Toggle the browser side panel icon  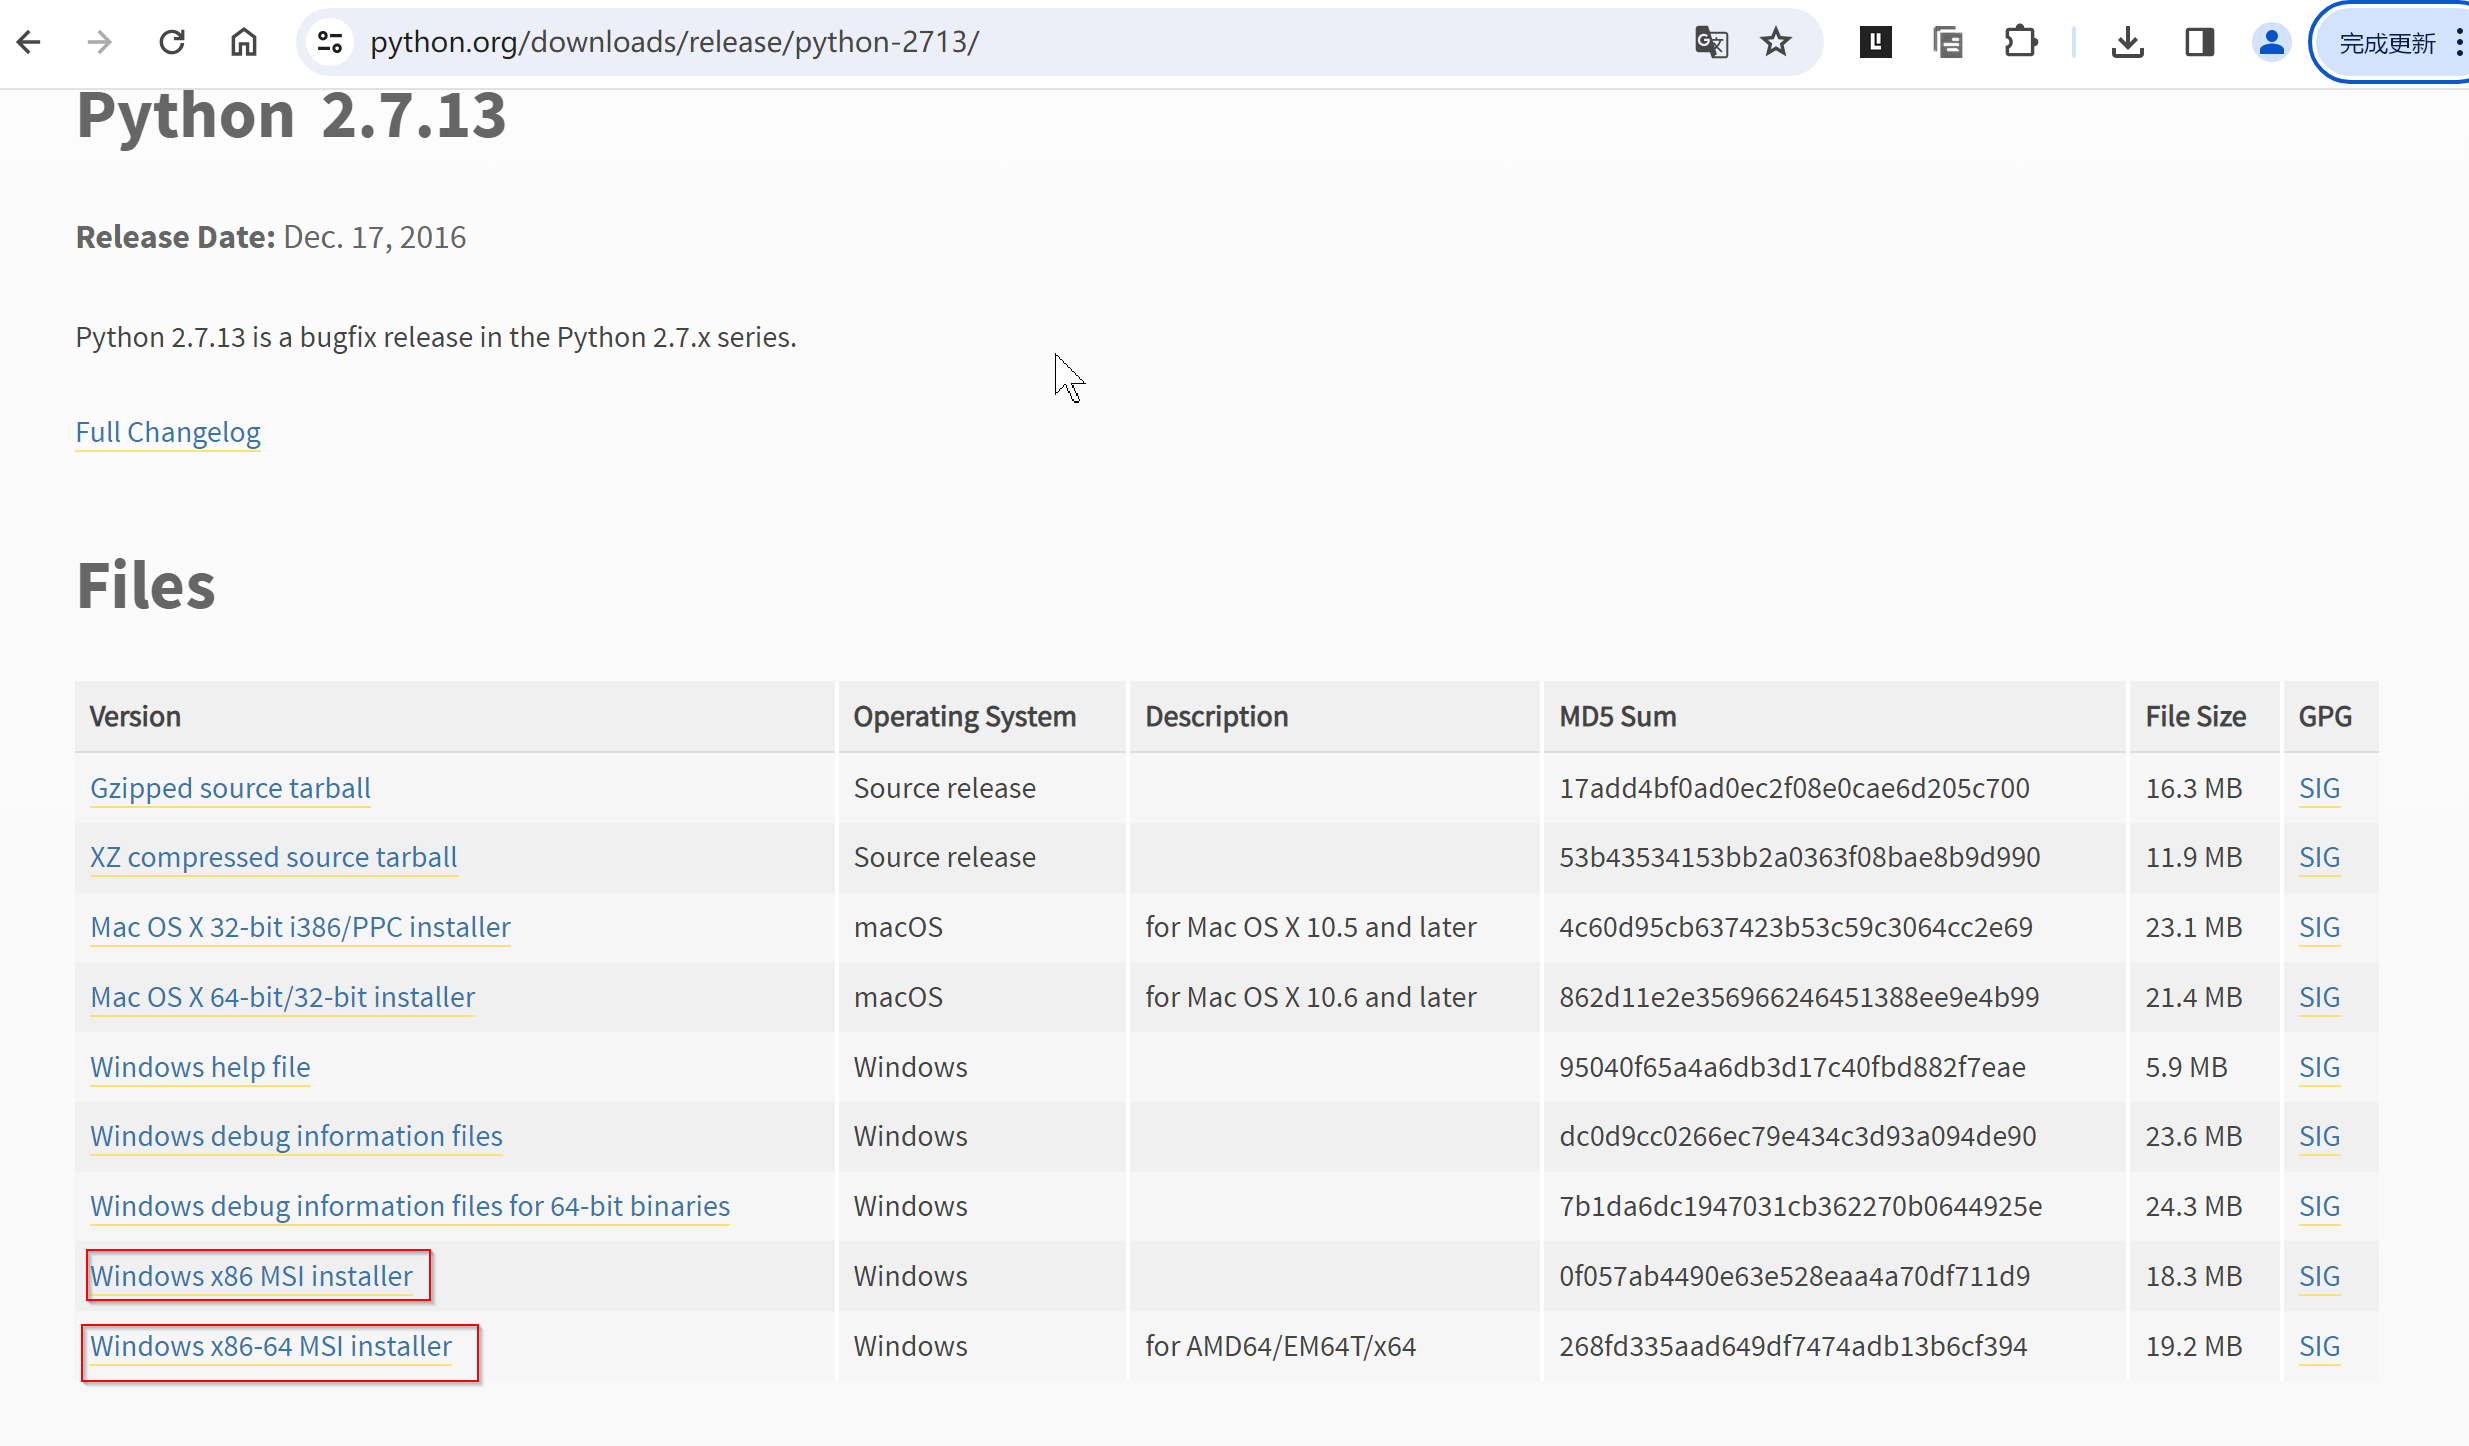2199,42
